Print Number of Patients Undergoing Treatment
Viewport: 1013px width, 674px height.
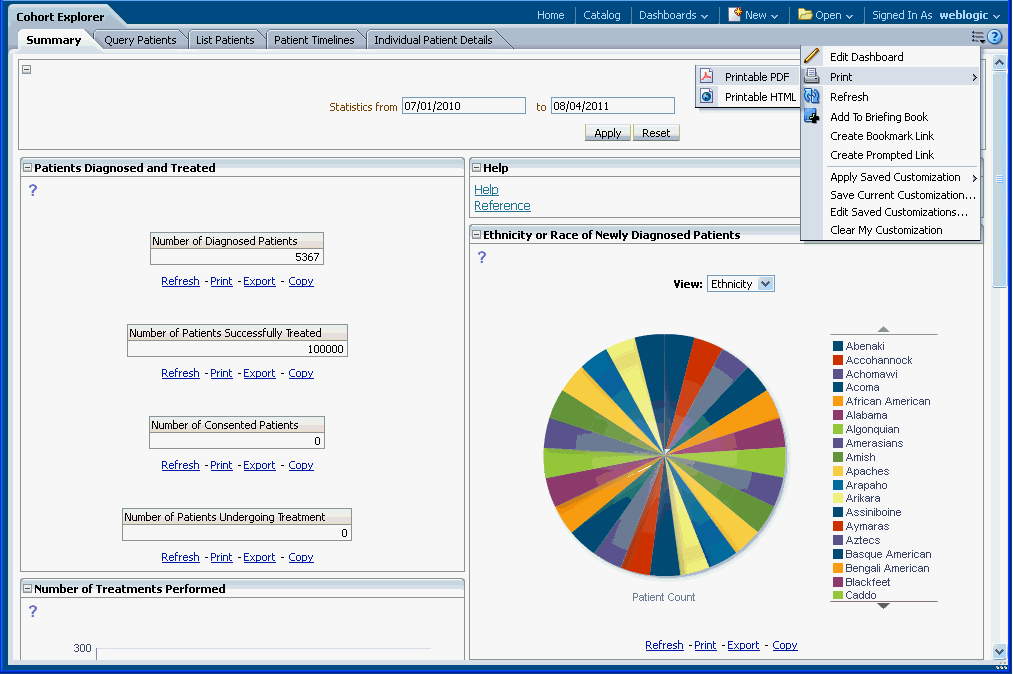tap(221, 556)
